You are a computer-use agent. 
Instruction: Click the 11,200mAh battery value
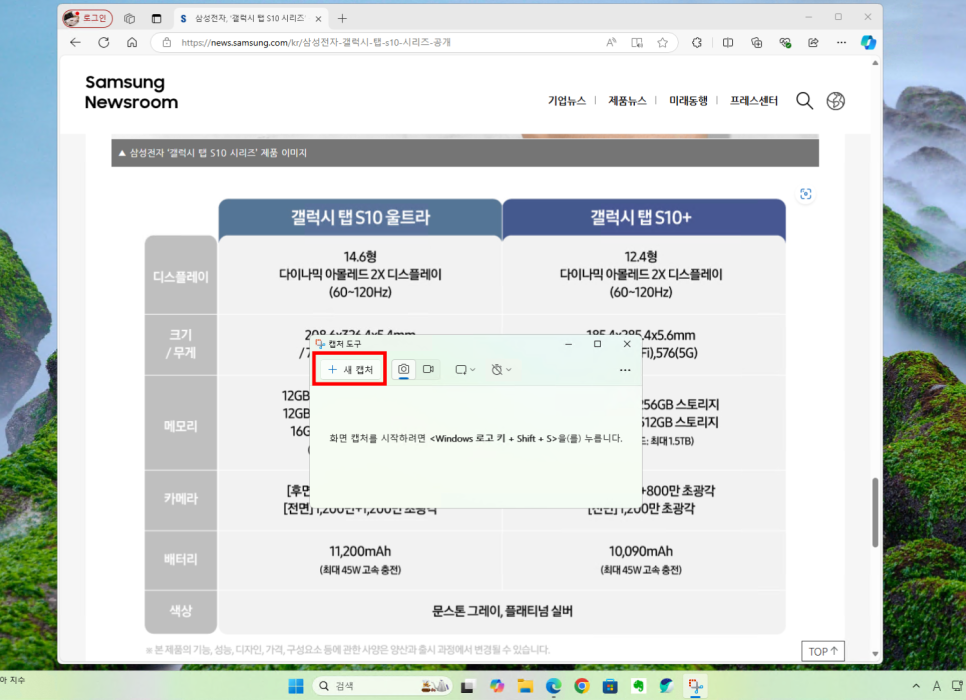click(360, 551)
